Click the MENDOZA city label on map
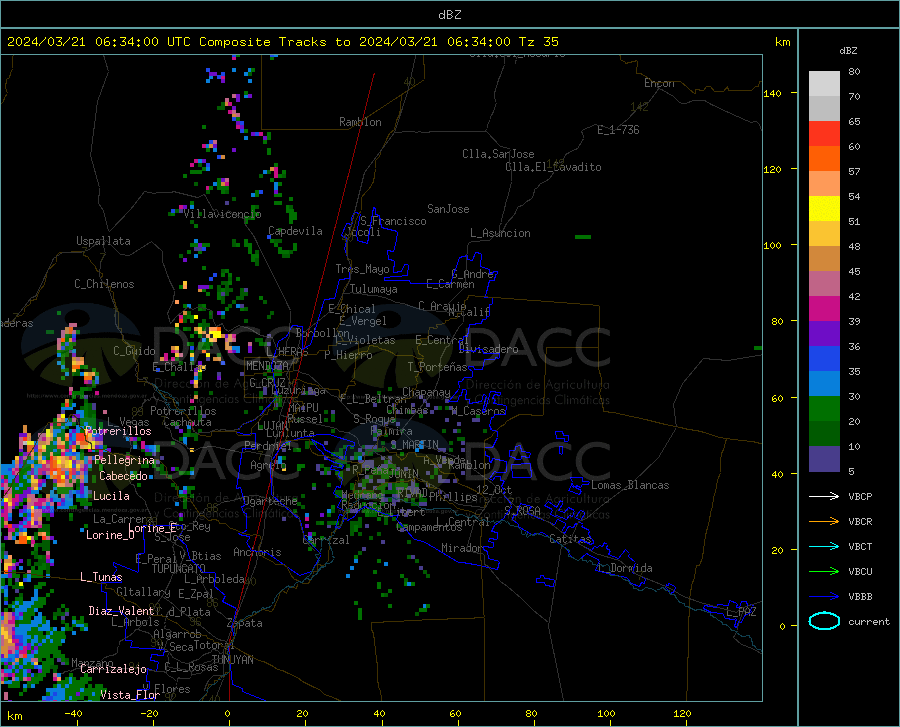The image size is (900, 727). click(267, 366)
